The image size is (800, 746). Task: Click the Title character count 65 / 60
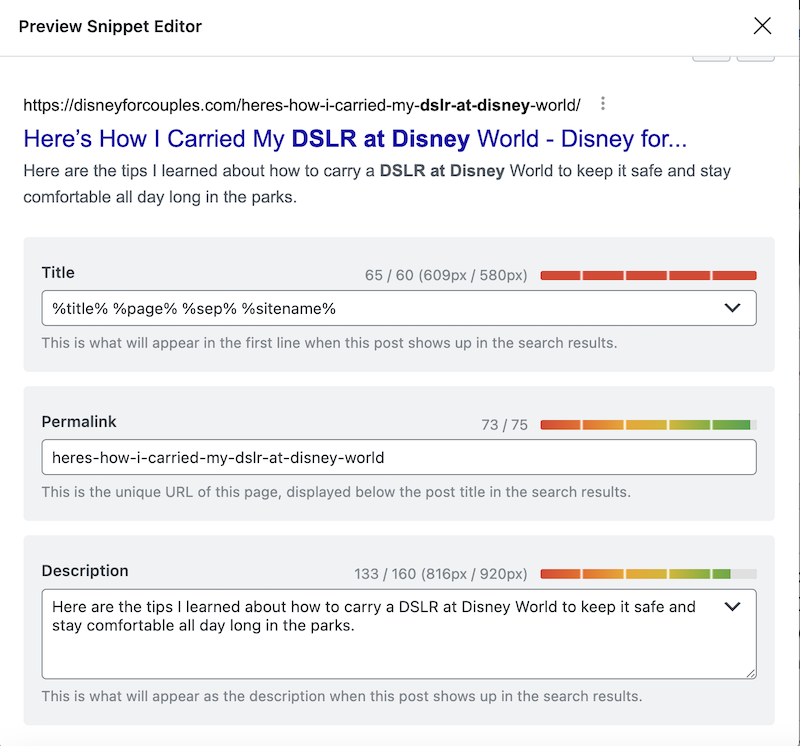[446, 275]
